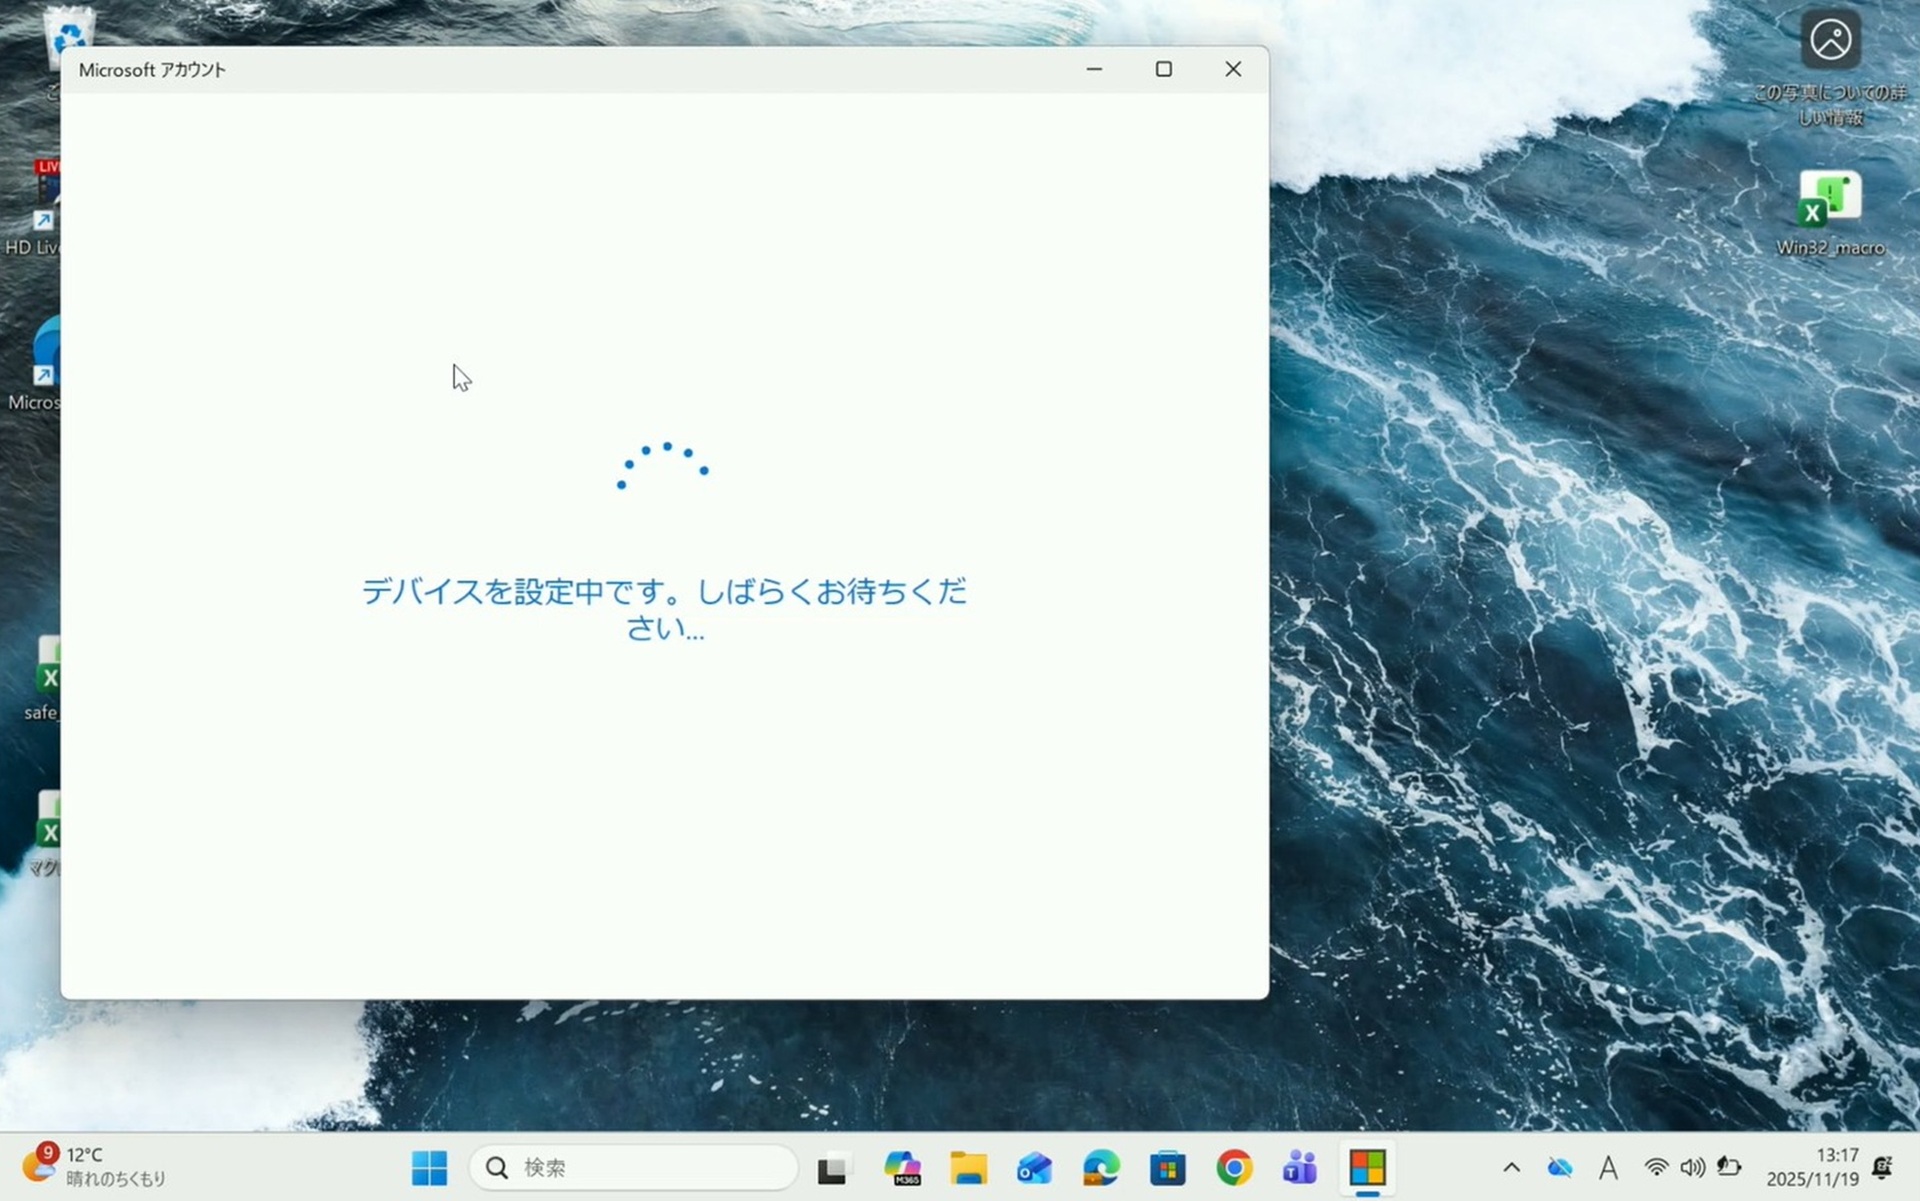Open File Explorer from taskbar

coord(968,1167)
